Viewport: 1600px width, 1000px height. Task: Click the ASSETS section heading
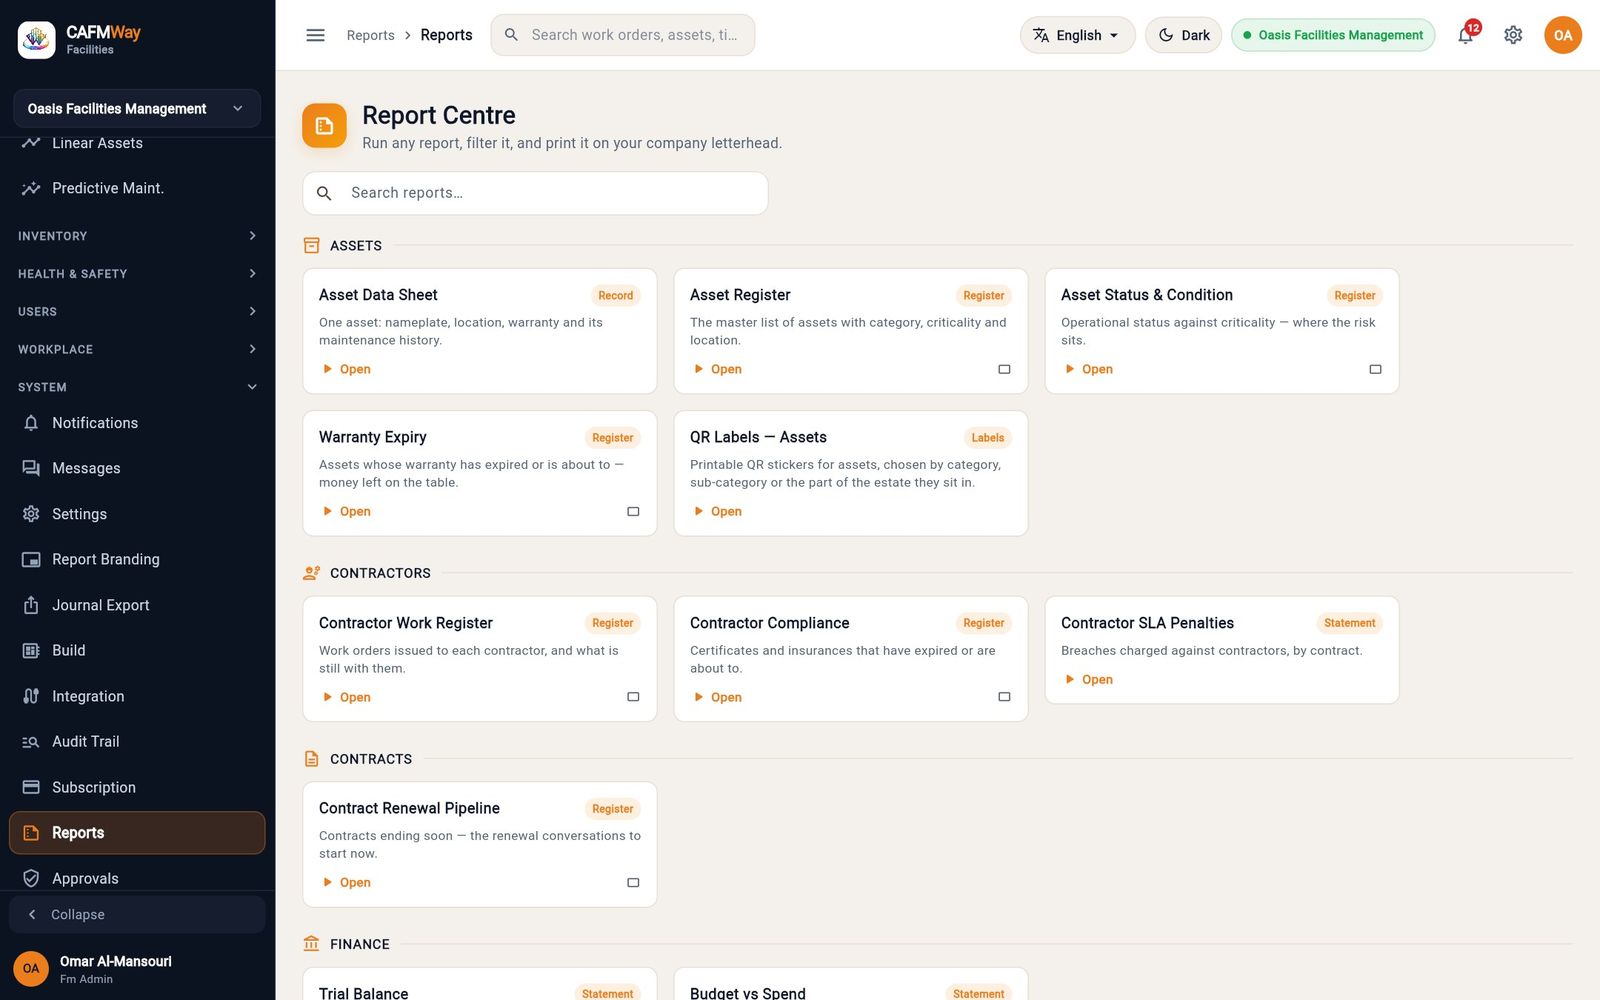tap(356, 245)
